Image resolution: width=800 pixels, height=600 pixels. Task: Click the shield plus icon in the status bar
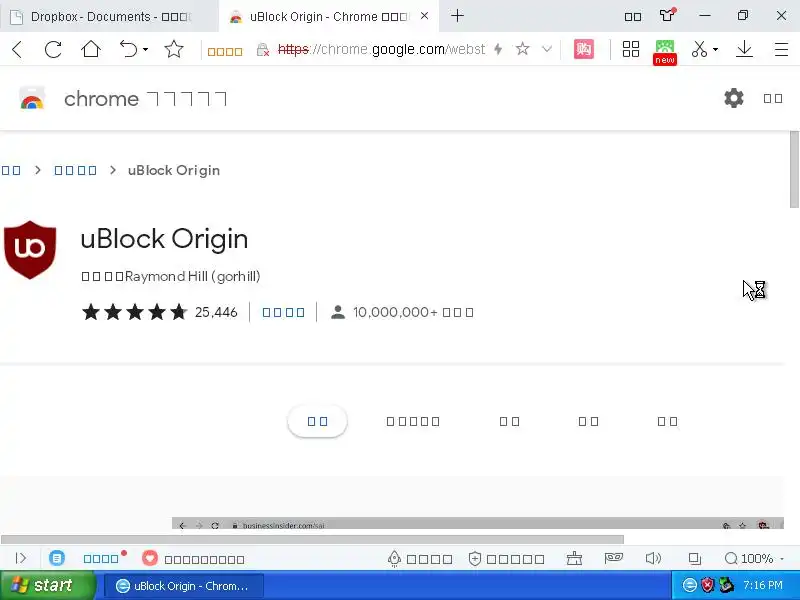click(474, 559)
